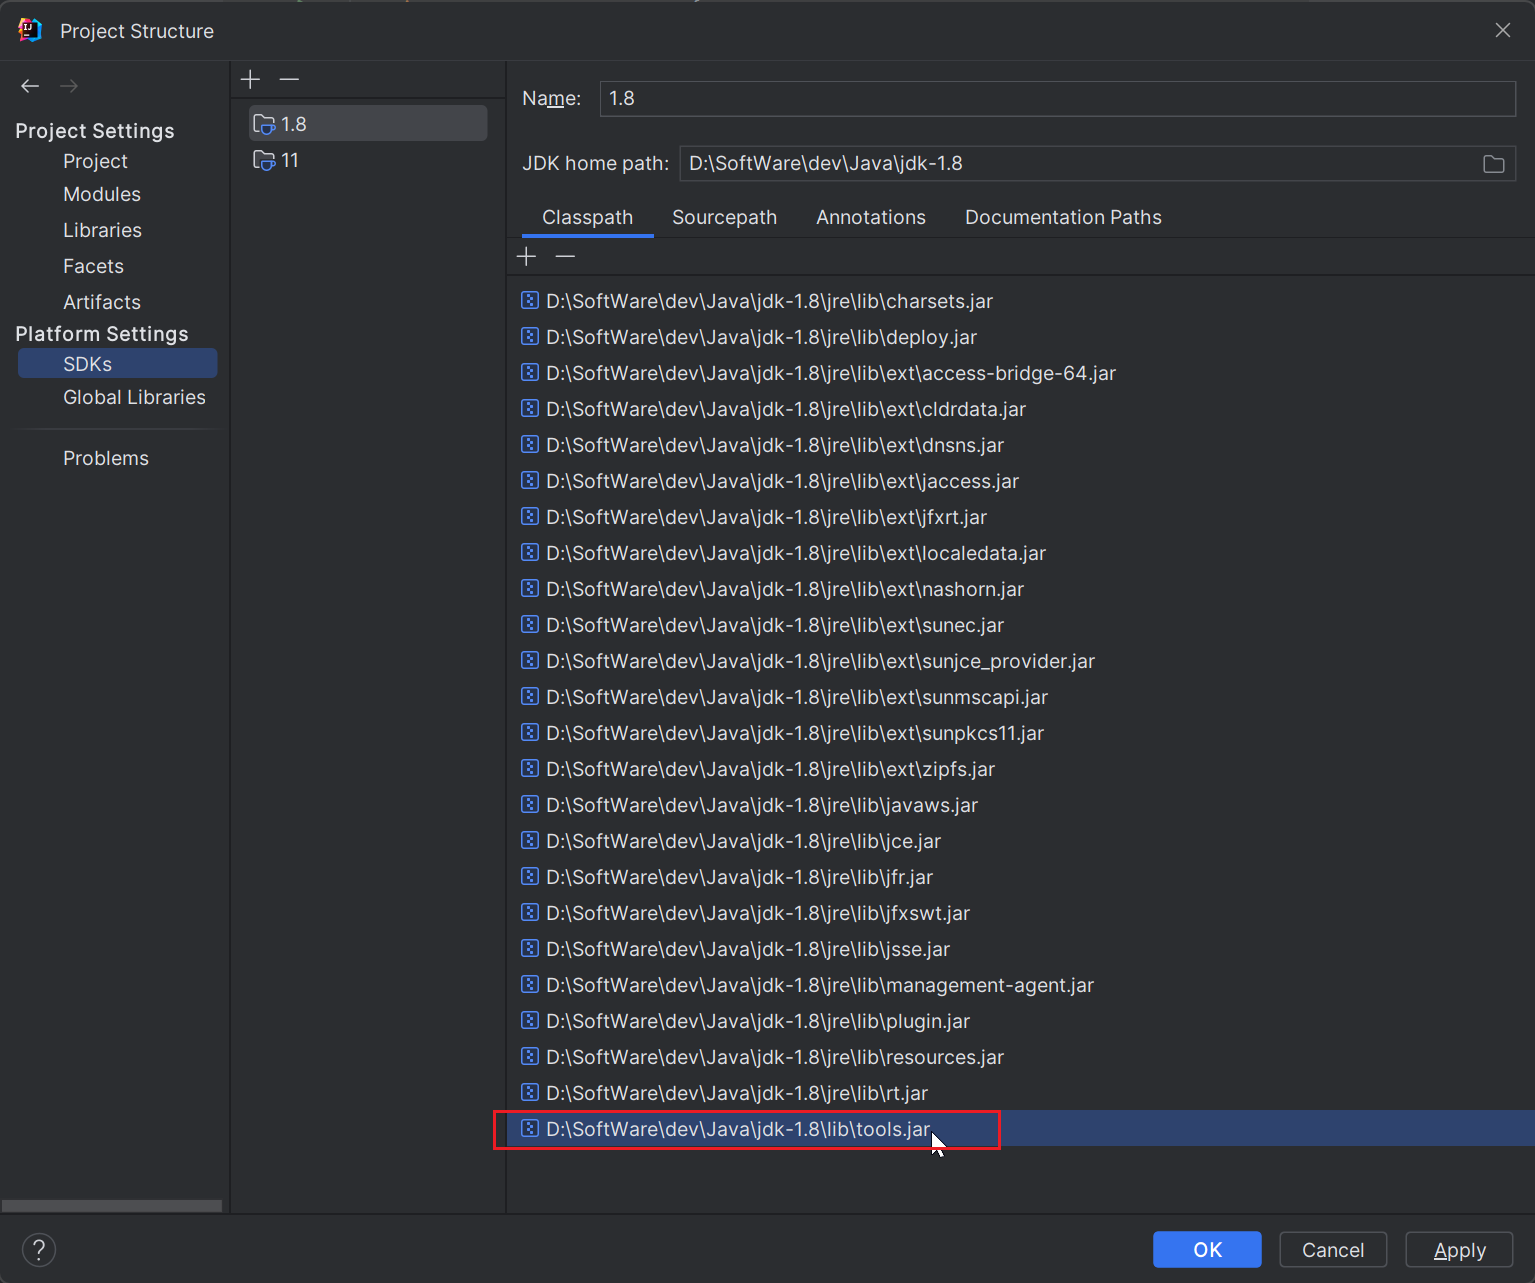Open the Problems section

[x=106, y=458]
